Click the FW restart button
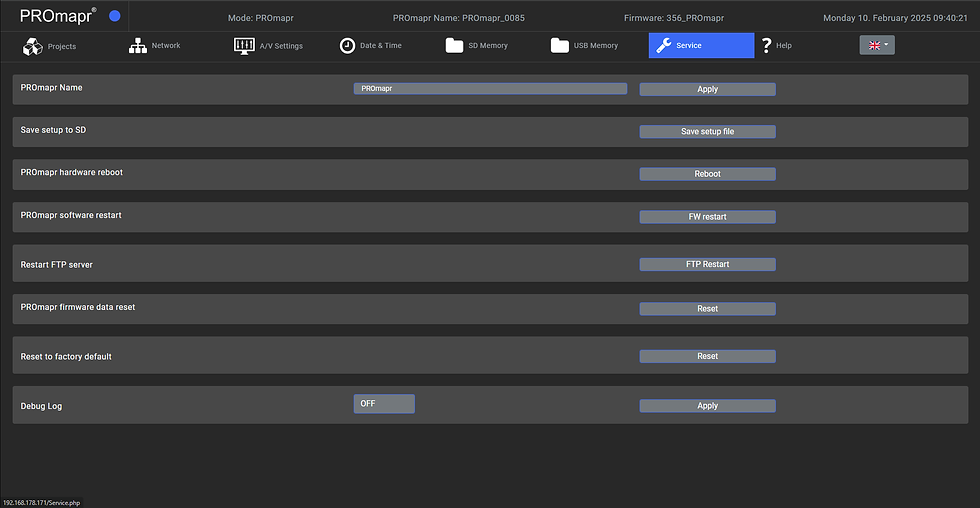980x508 pixels. (x=708, y=217)
